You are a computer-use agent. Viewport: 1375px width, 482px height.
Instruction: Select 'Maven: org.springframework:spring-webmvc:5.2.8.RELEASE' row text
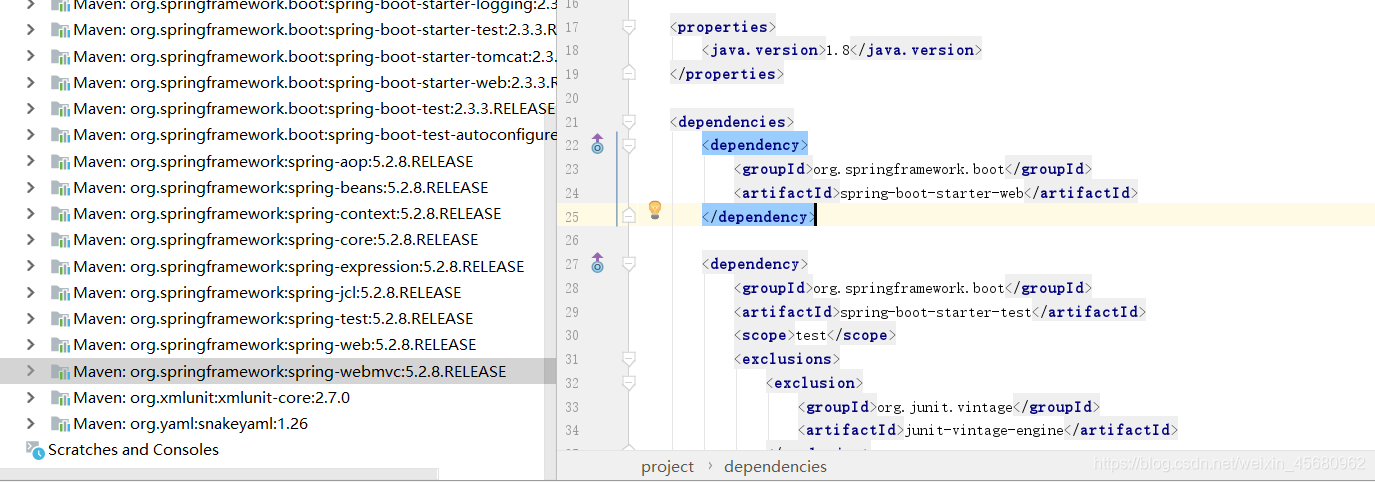click(290, 371)
